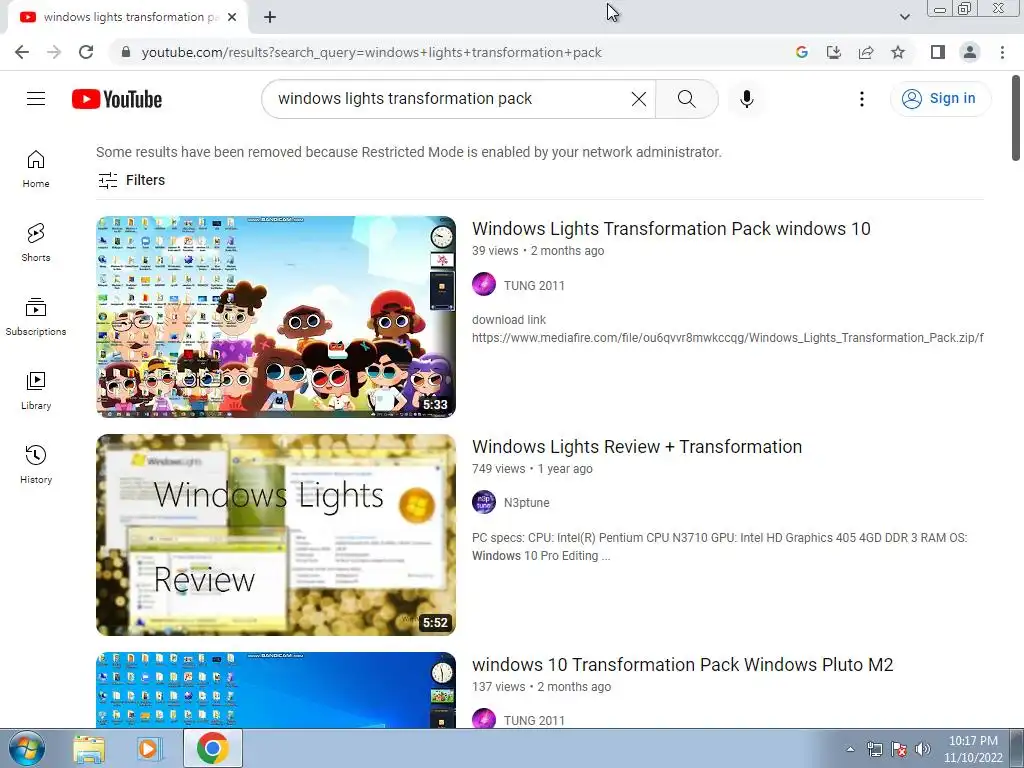Go to the N3ptune channel name
This screenshot has height=768, width=1024.
click(526, 502)
